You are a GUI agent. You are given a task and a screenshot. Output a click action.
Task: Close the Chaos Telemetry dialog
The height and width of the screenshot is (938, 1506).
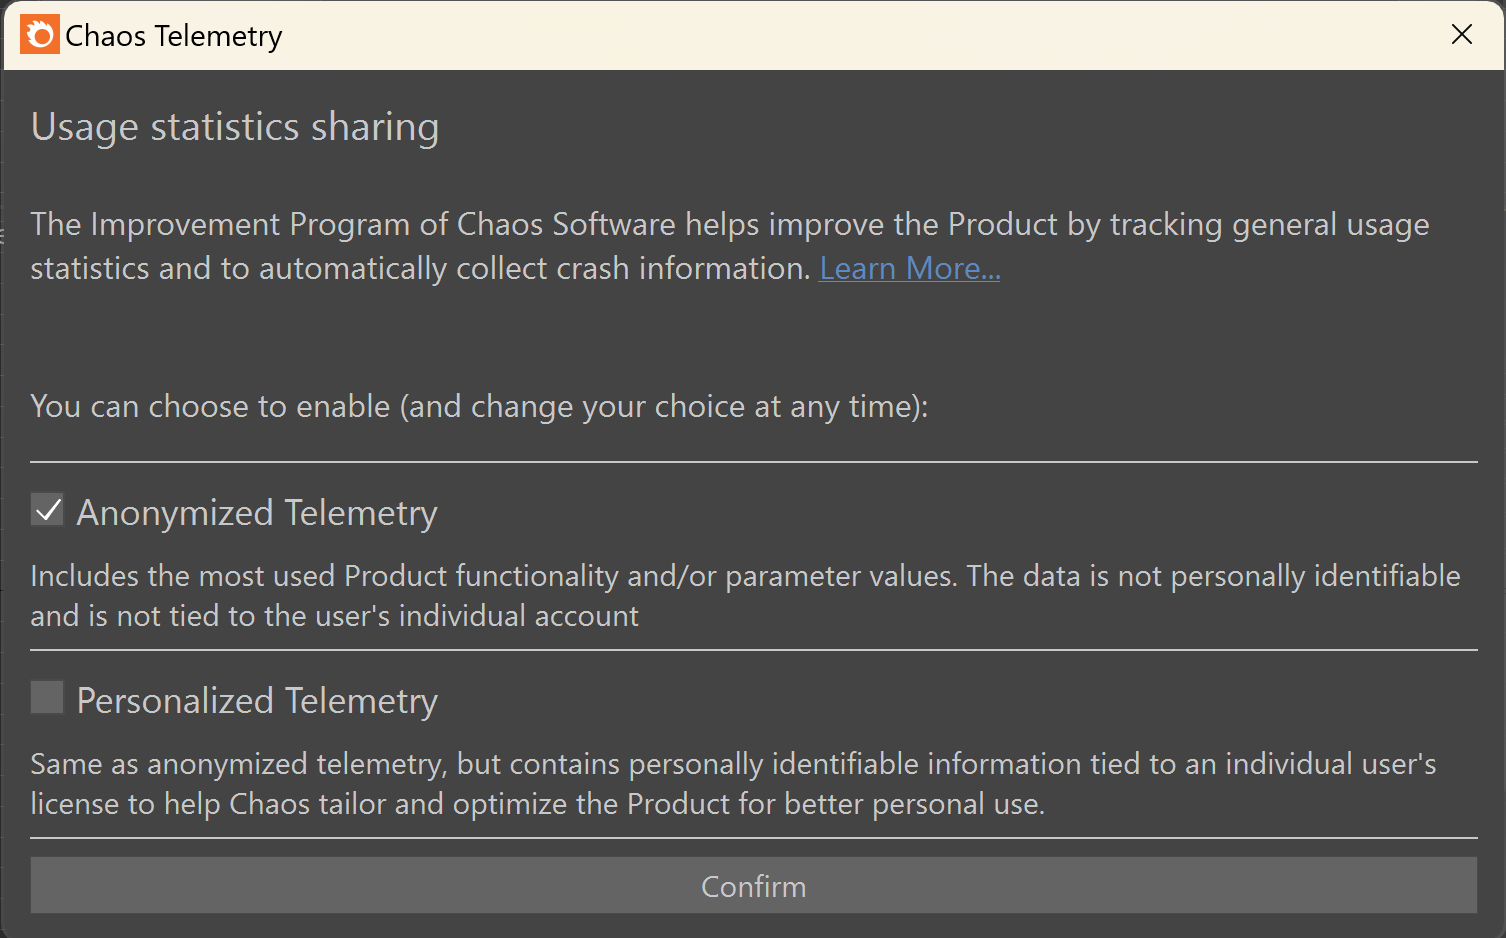point(1461,35)
